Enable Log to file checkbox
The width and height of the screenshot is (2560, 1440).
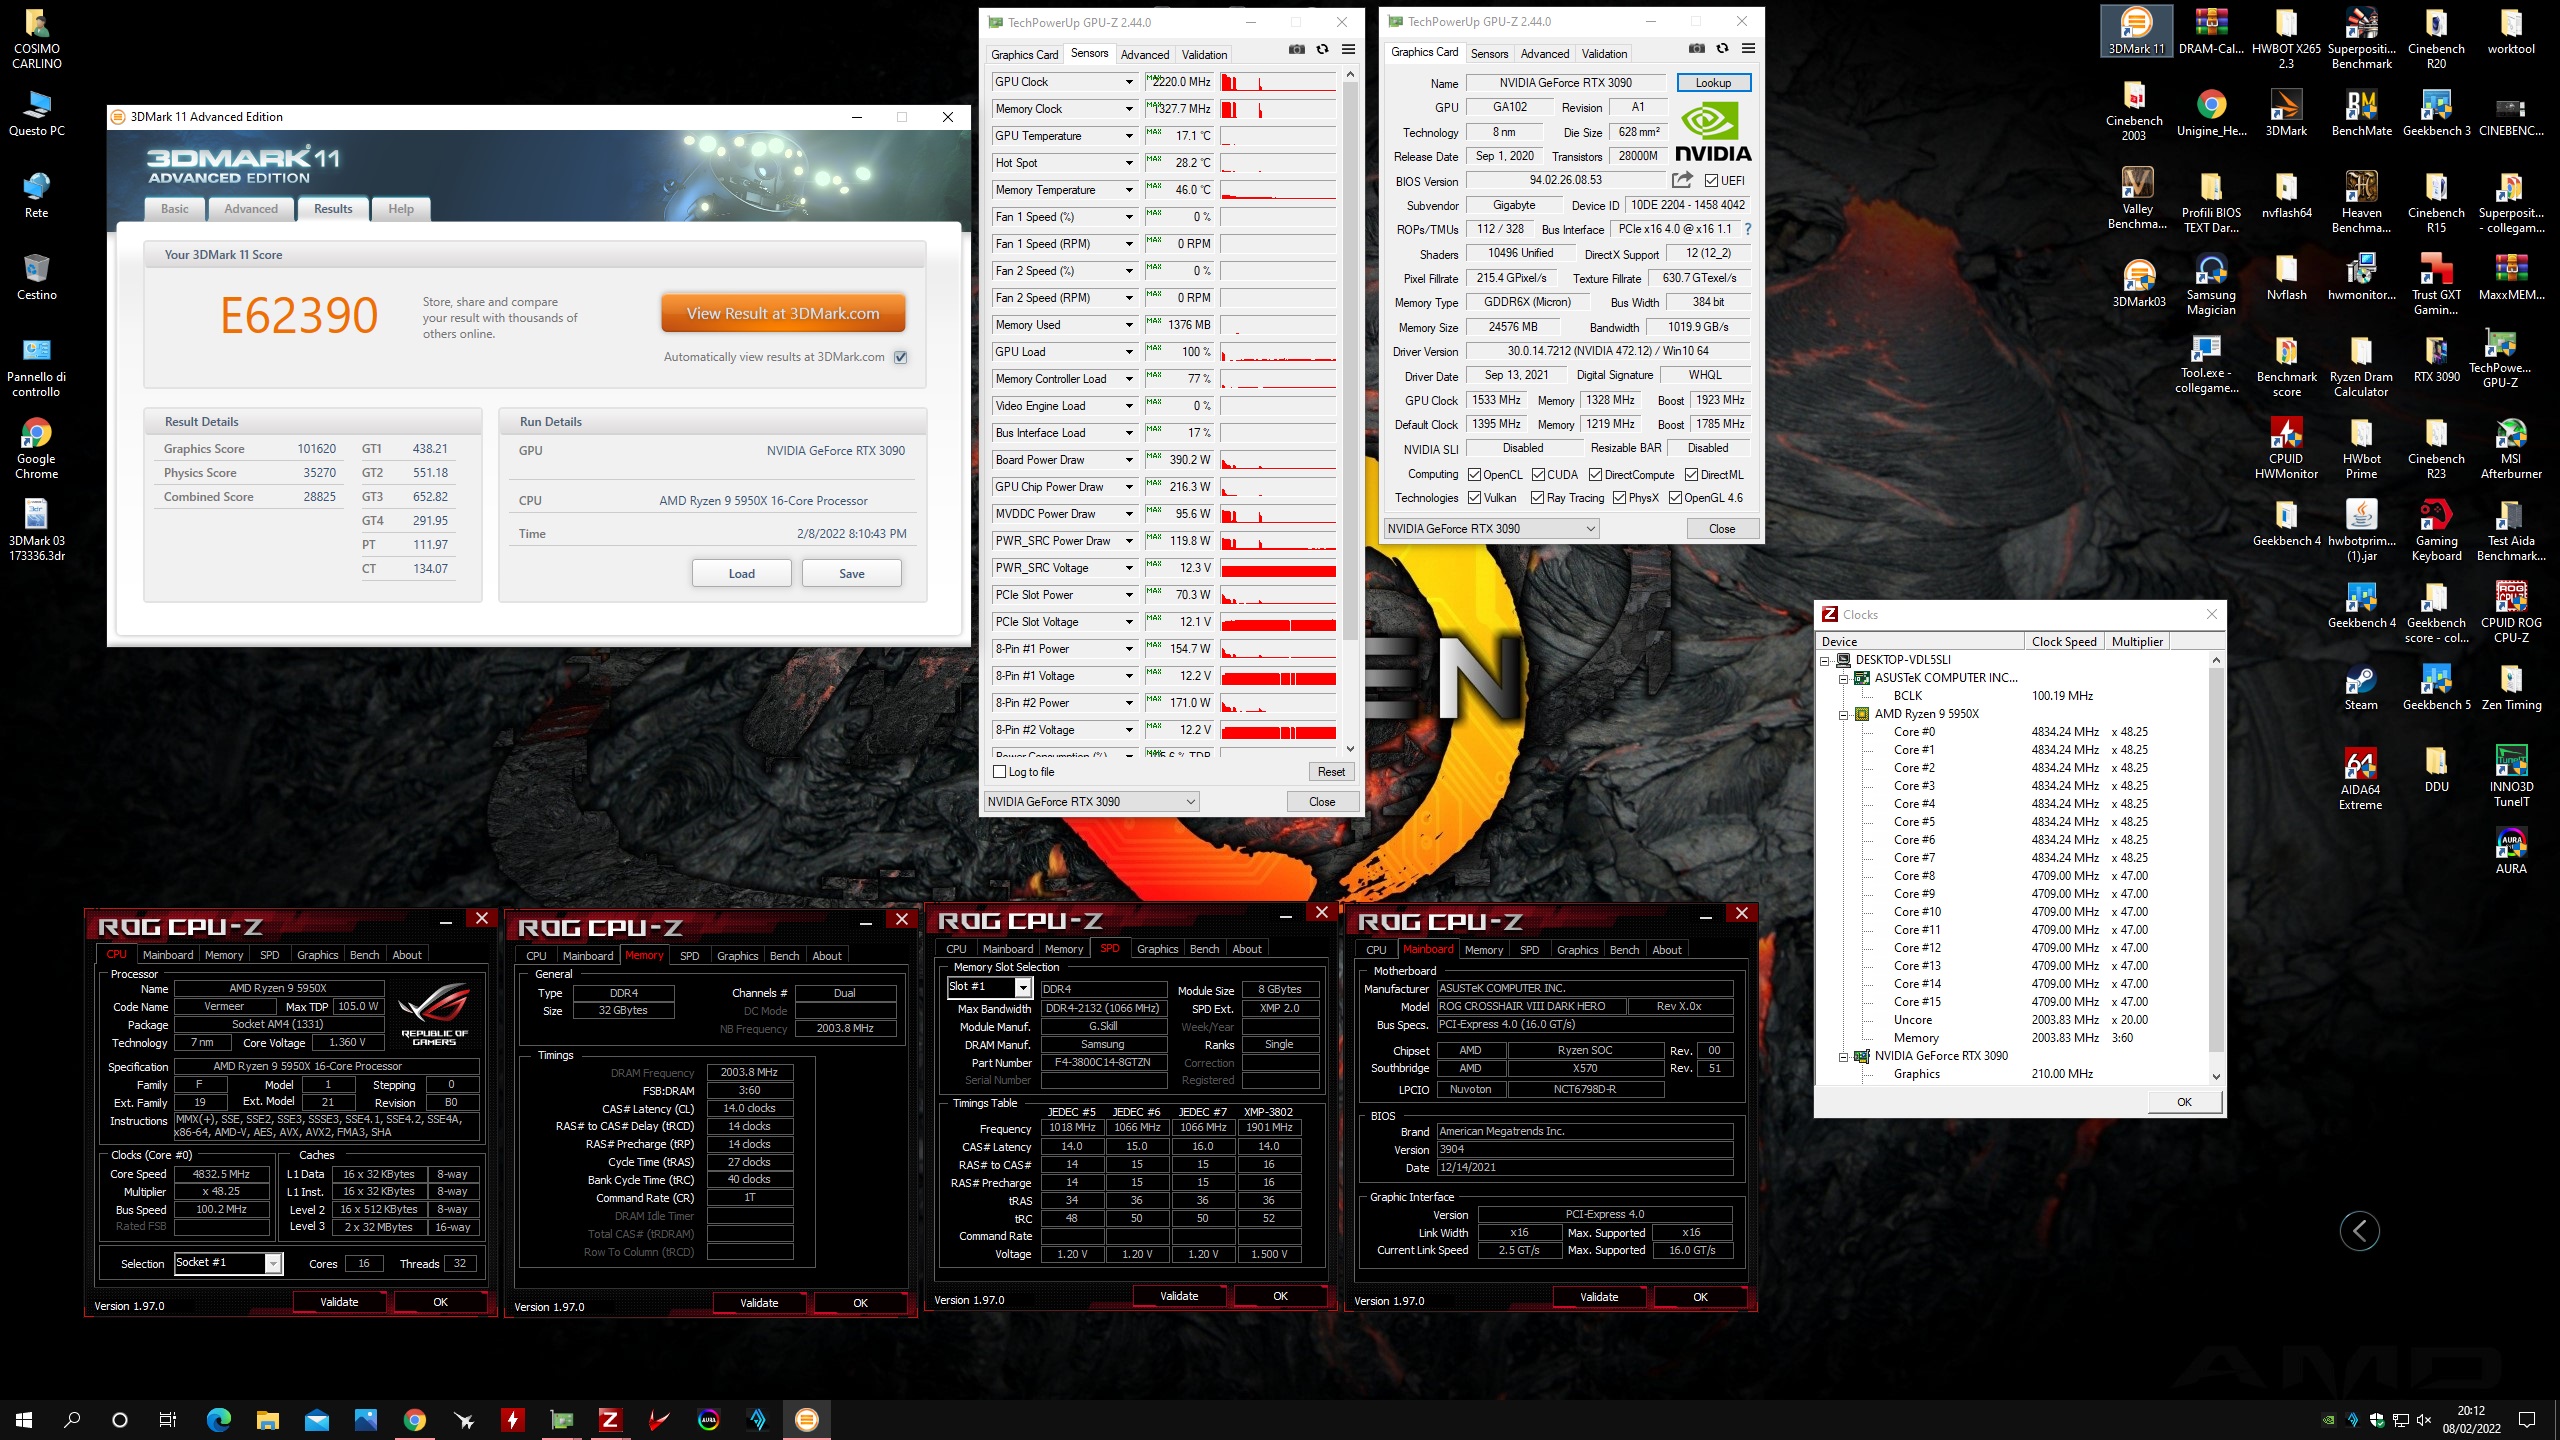point(999,772)
